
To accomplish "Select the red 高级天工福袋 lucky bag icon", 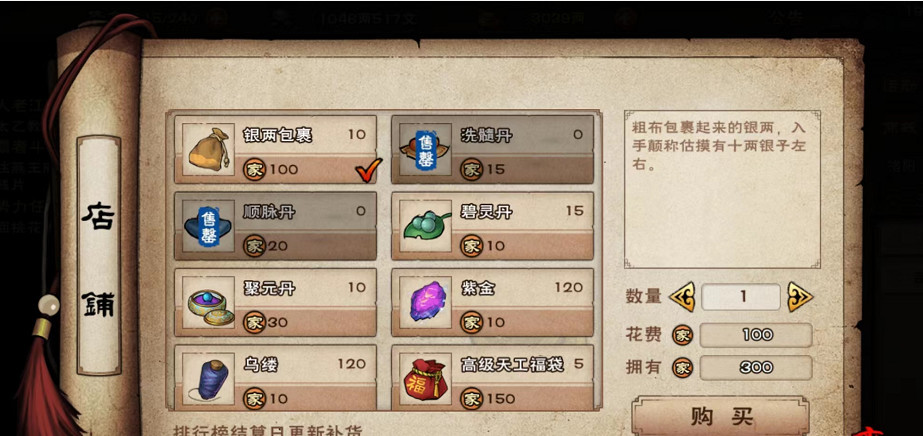I will pos(426,378).
